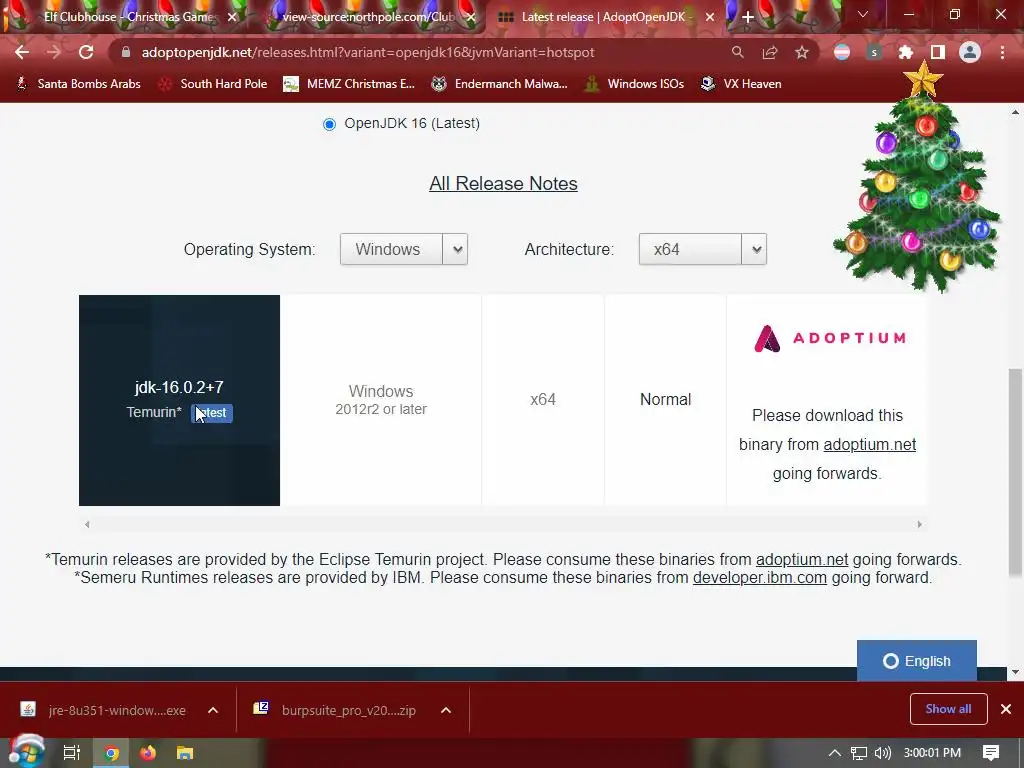Open File Explorer from the taskbar
Image resolution: width=1024 pixels, height=768 pixels.
(x=185, y=753)
